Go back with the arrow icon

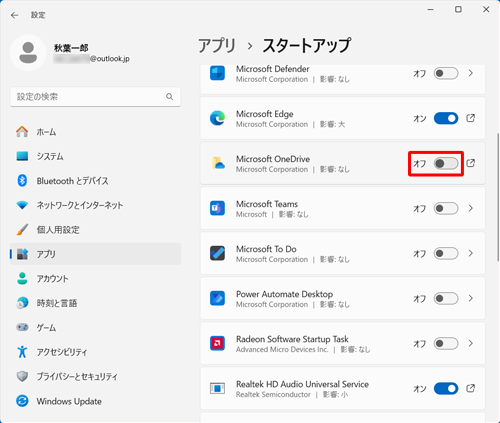tap(14, 15)
